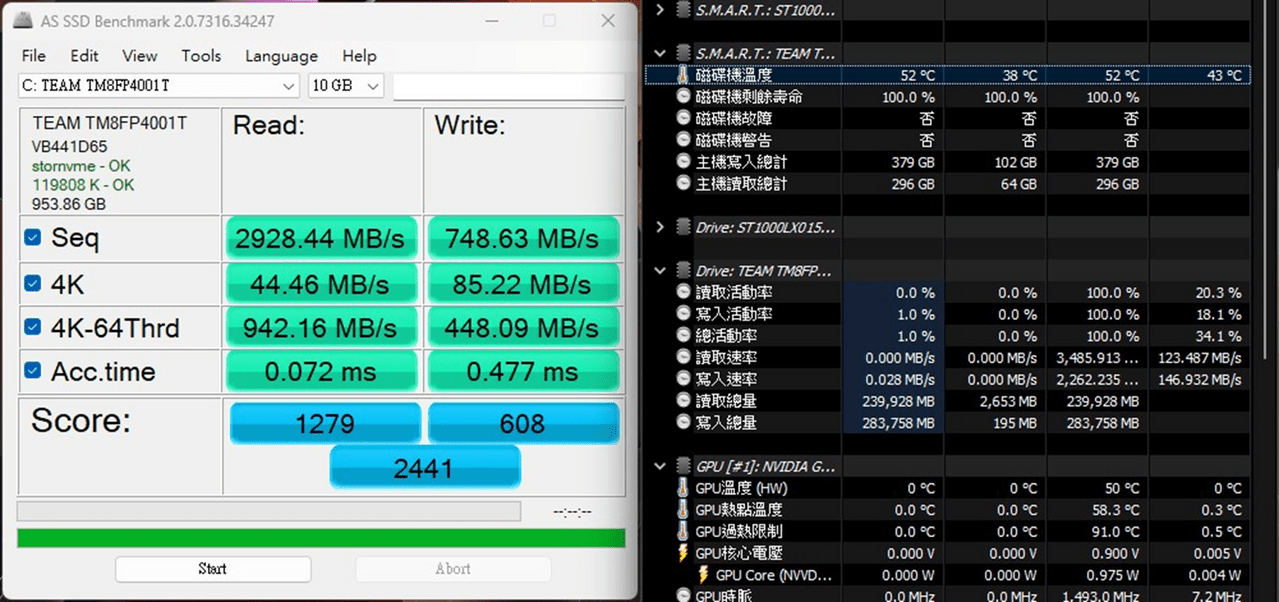Image resolution: width=1279 pixels, height=602 pixels.
Task: Click the drive chip icon for S.M.A.R.T.: TEAM T
Action: 683,53
